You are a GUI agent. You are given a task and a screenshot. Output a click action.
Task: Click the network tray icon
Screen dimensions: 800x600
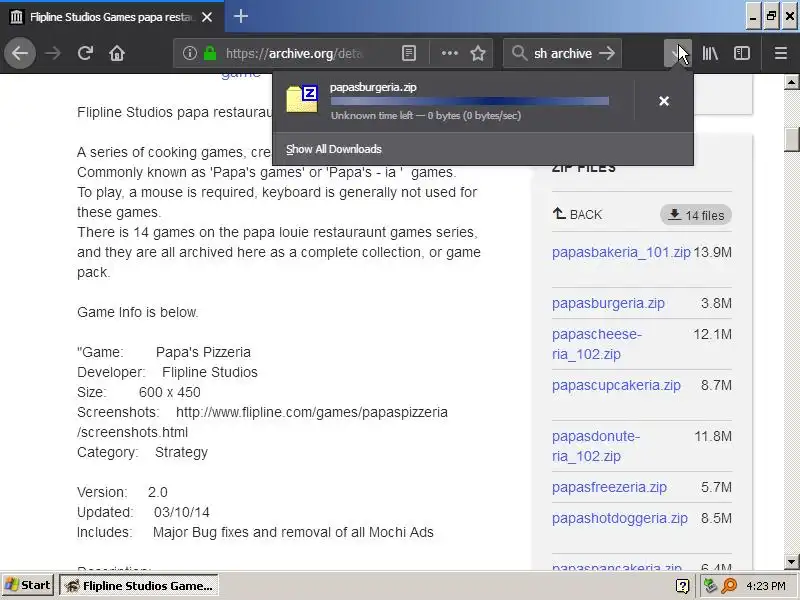[x=710, y=586]
